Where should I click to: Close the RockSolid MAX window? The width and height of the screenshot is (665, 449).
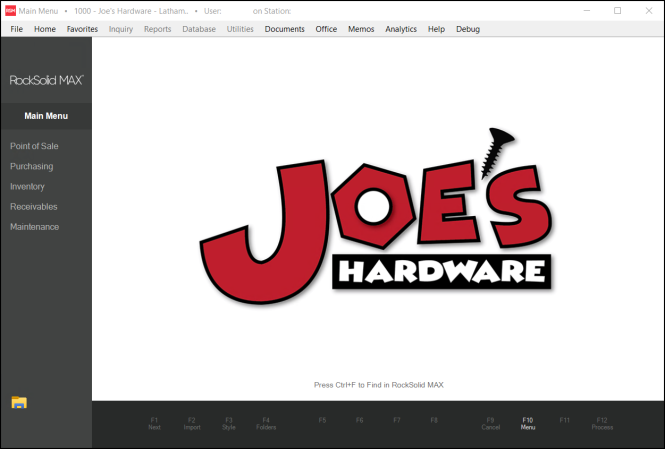coord(649,11)
